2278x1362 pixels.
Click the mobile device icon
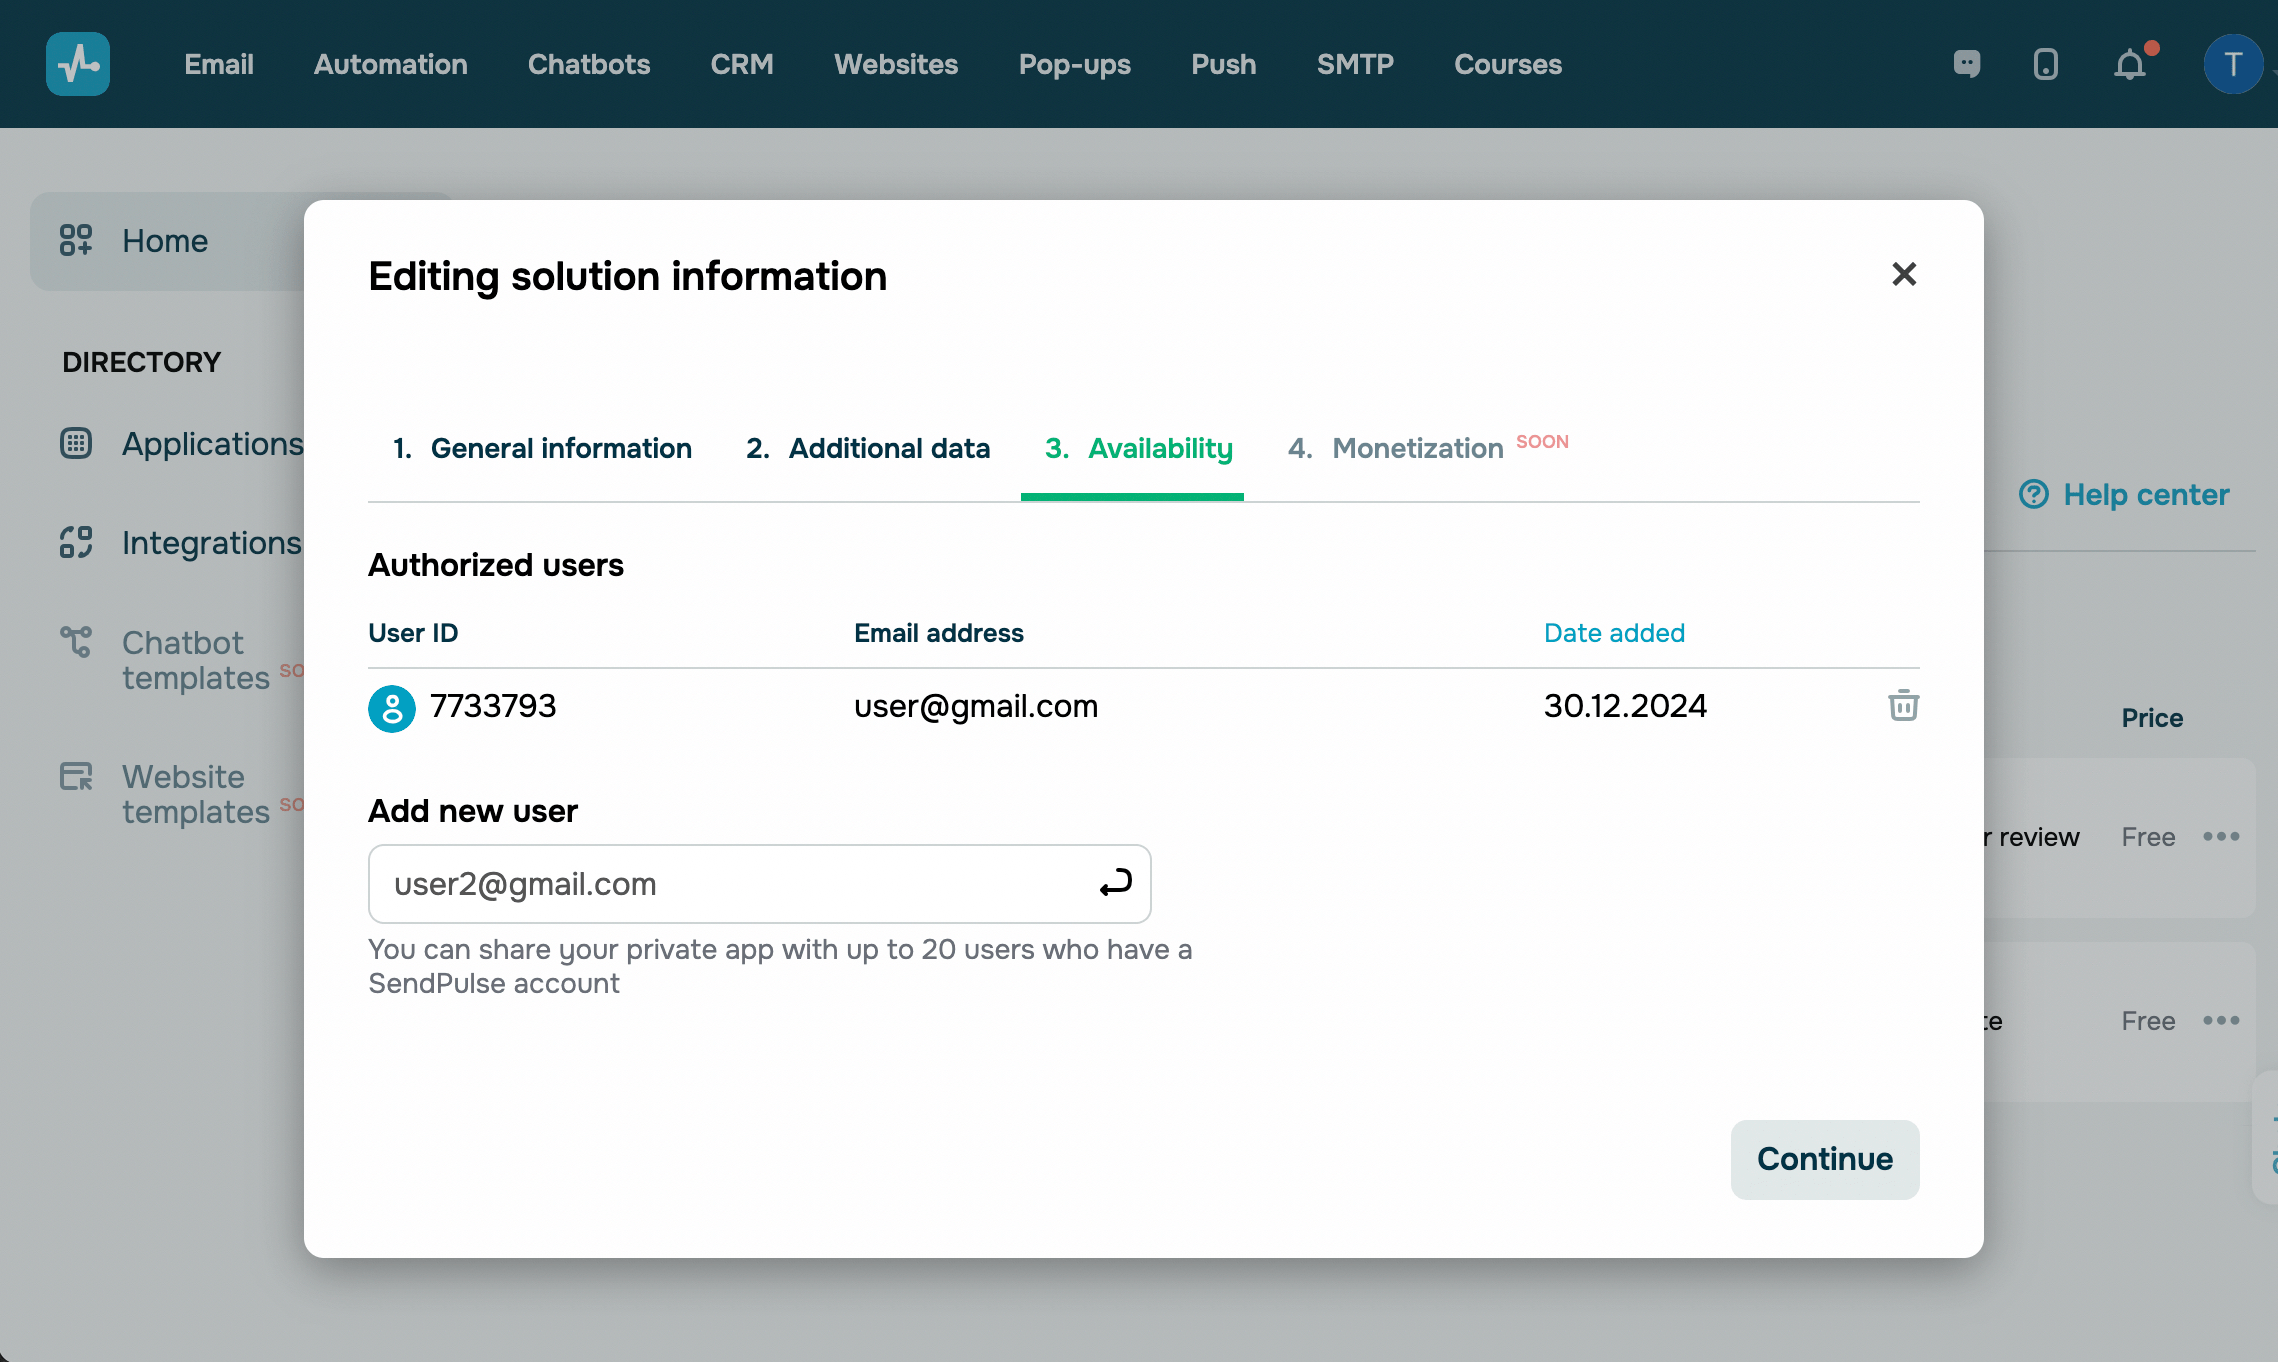point(2045,64)
